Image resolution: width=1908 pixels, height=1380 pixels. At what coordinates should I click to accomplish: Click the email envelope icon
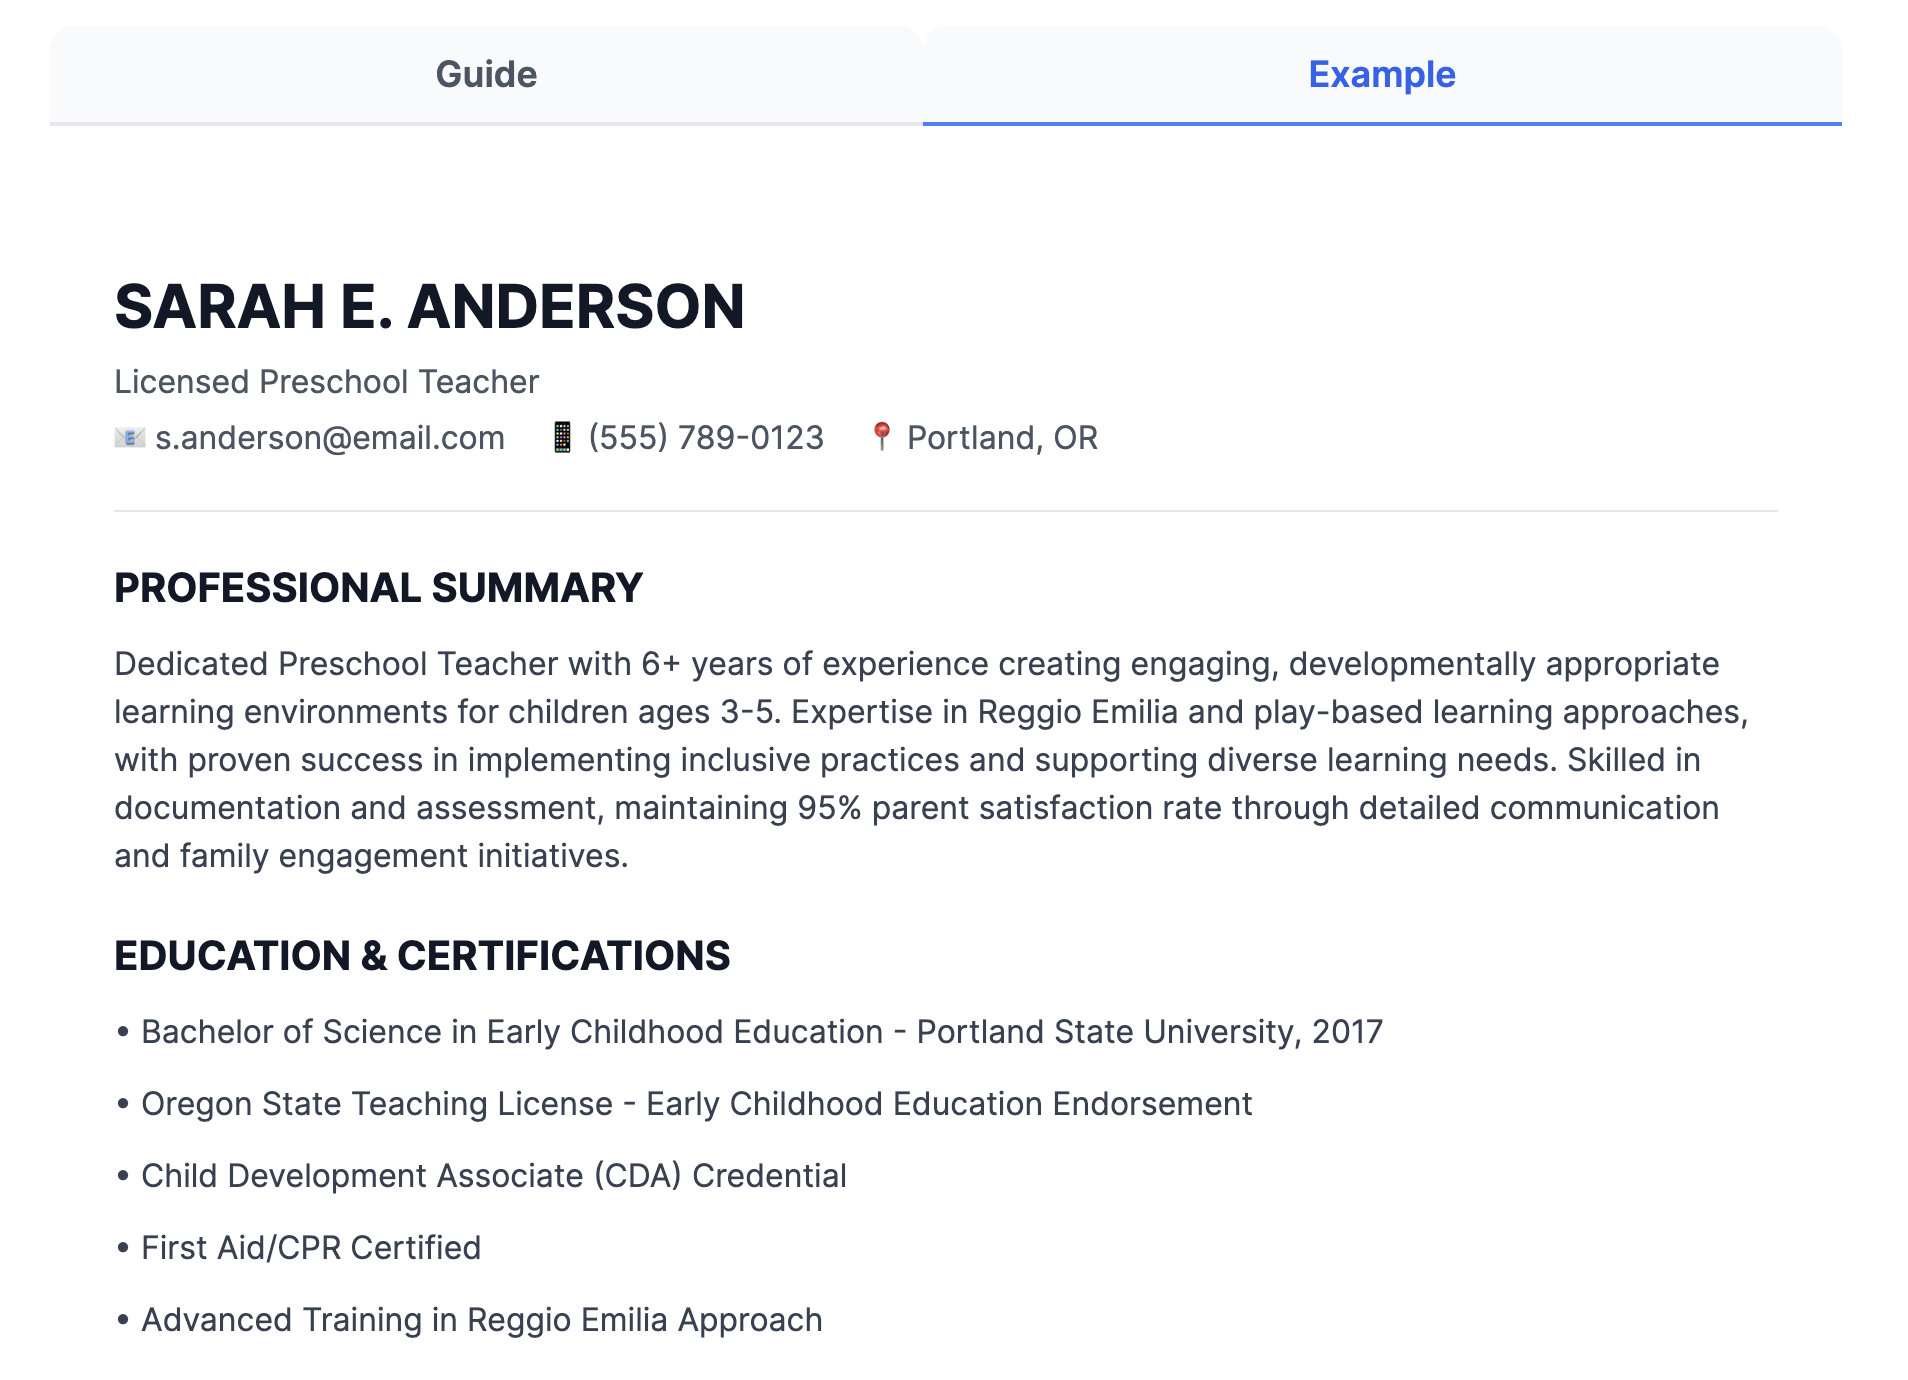(x=130, y=438)
